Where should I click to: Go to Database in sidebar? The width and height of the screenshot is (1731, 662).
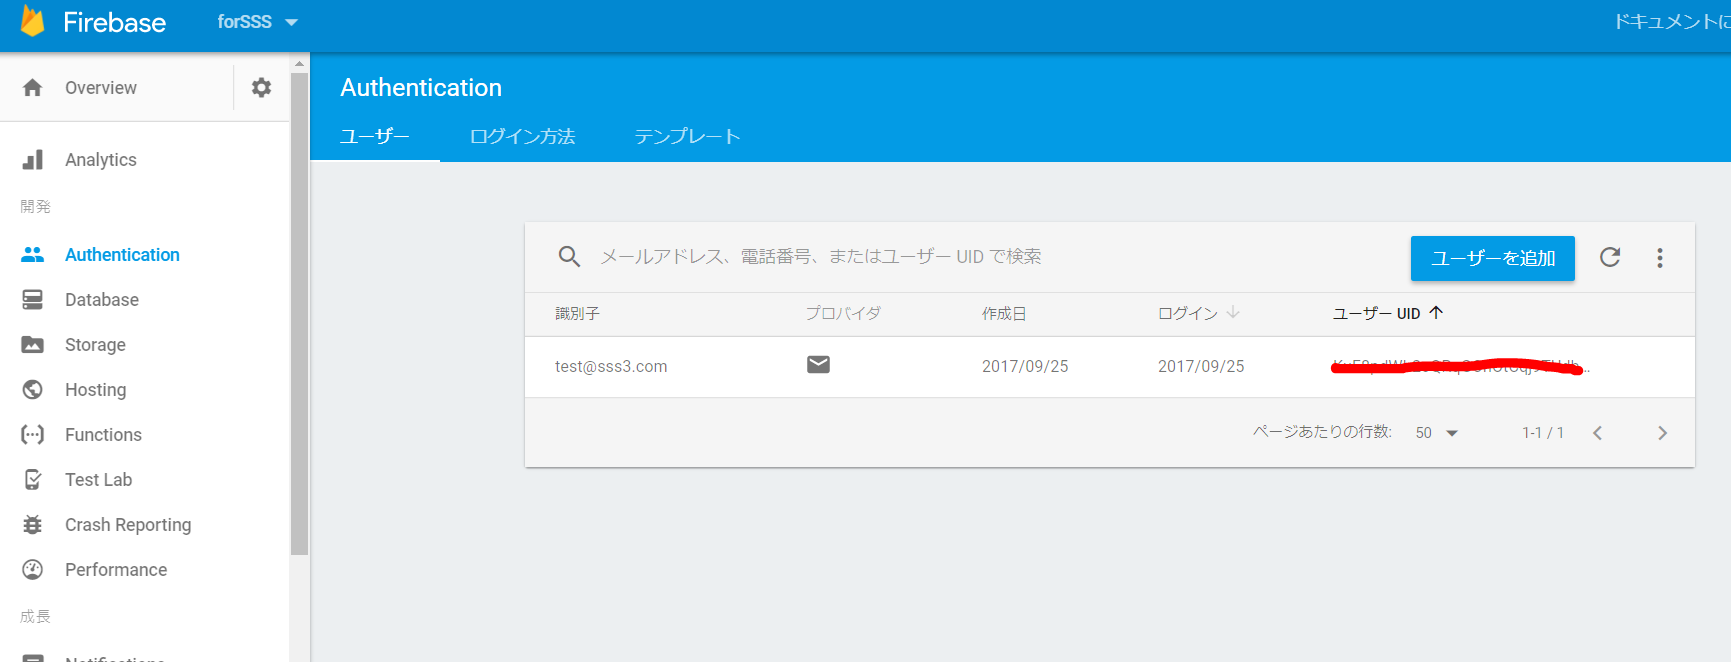pos(102,300)
